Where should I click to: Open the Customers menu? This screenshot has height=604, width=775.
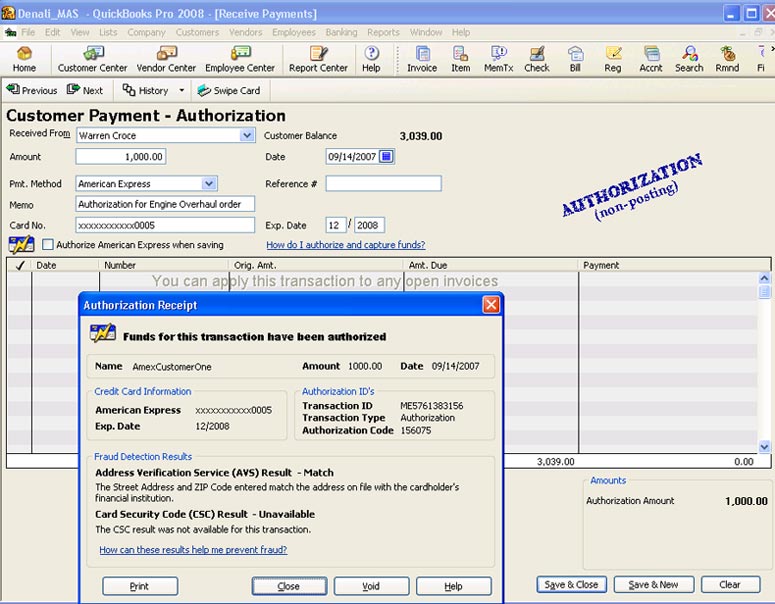197,32
